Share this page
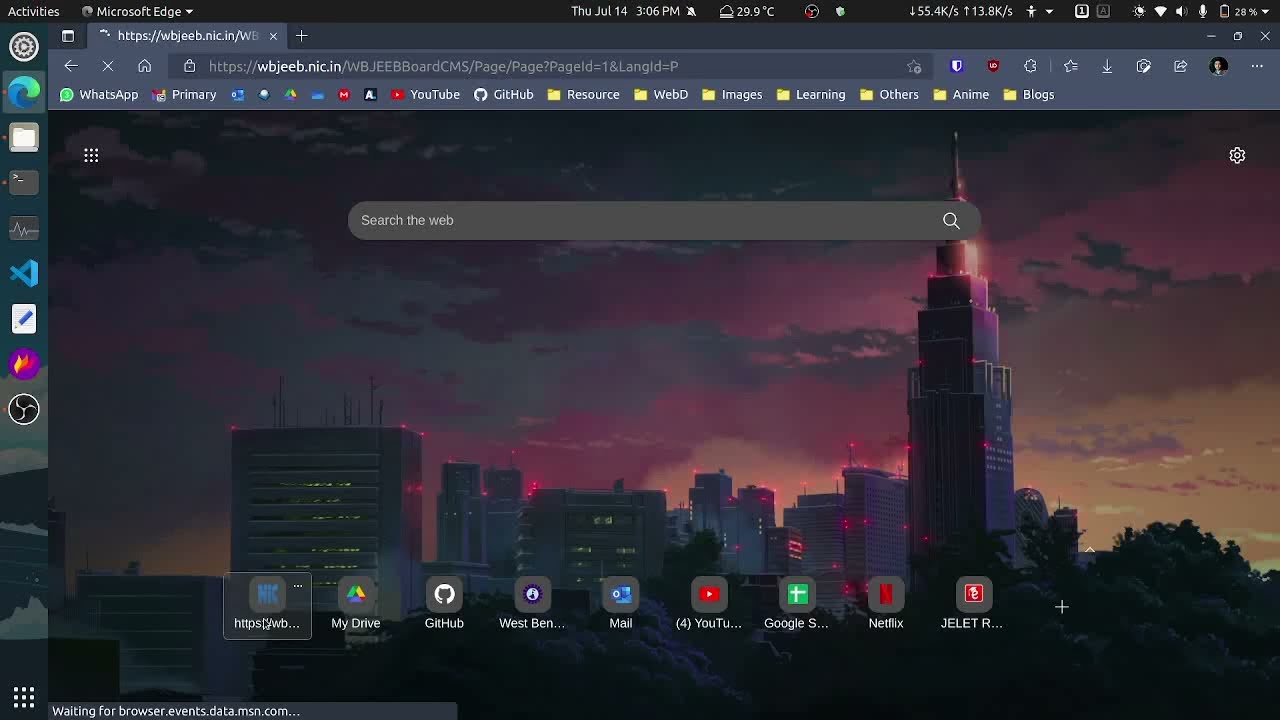The width and height of the screenshot is (1280, 720). pyautogui.click(x=1181, y=66)
